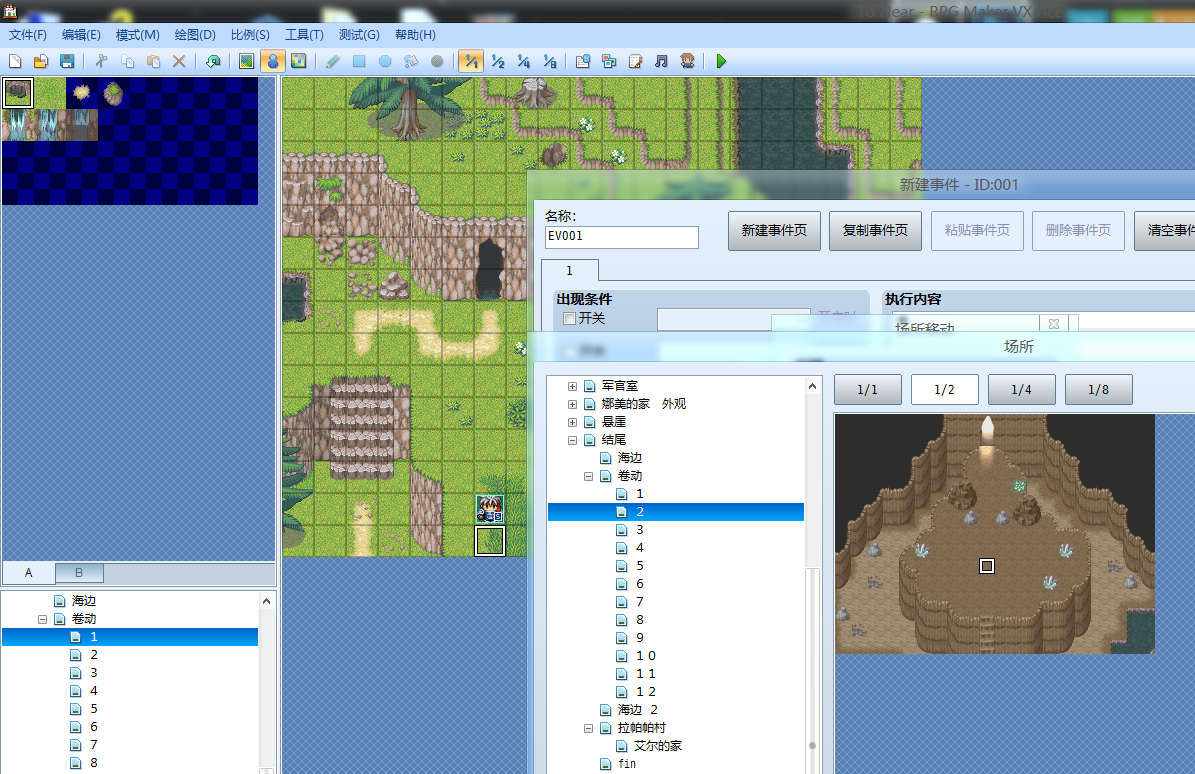Open the Database icon
1195x774 pixels.
click(583, 61)
